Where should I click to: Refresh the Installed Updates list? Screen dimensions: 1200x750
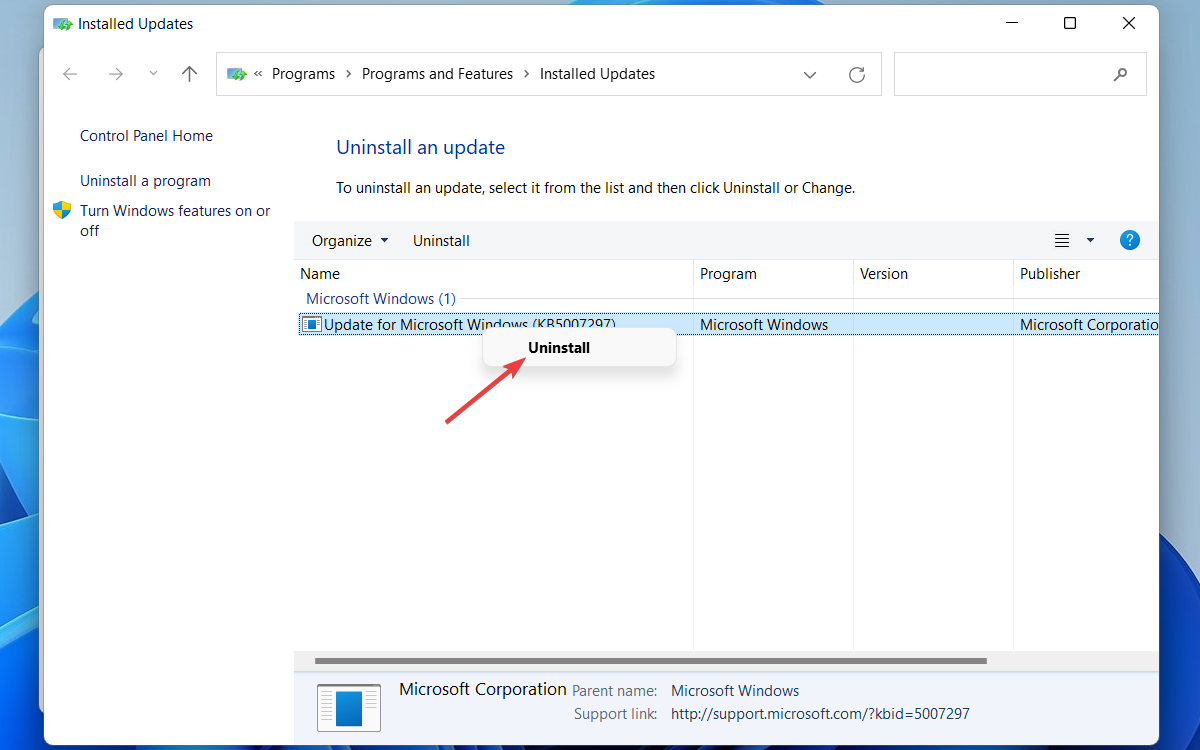(x=857, y=73)
